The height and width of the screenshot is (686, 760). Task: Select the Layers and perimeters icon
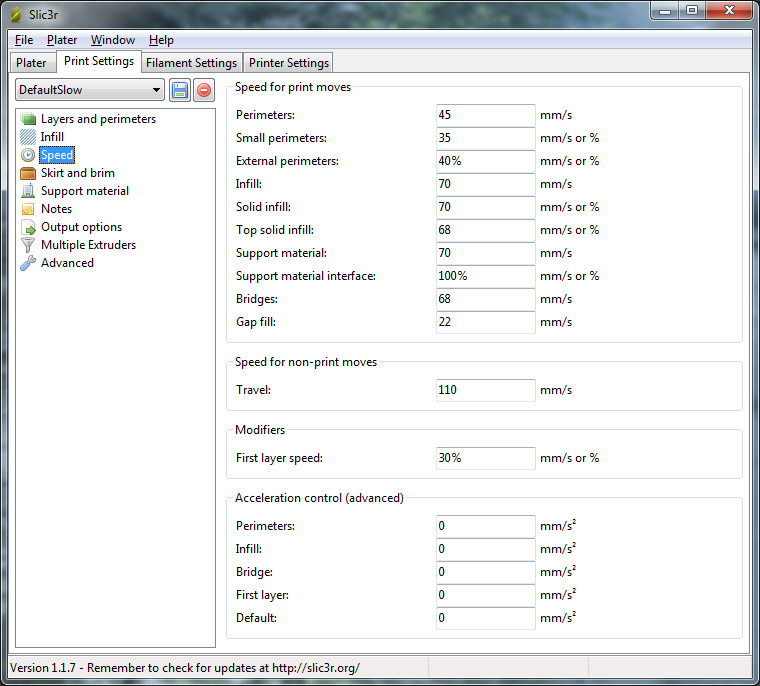pyautogui.click(x=28, y=119)
